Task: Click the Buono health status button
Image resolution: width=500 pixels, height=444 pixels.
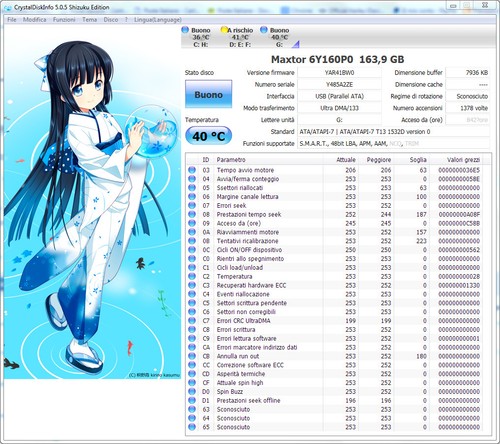Action: tap(208, 94)
